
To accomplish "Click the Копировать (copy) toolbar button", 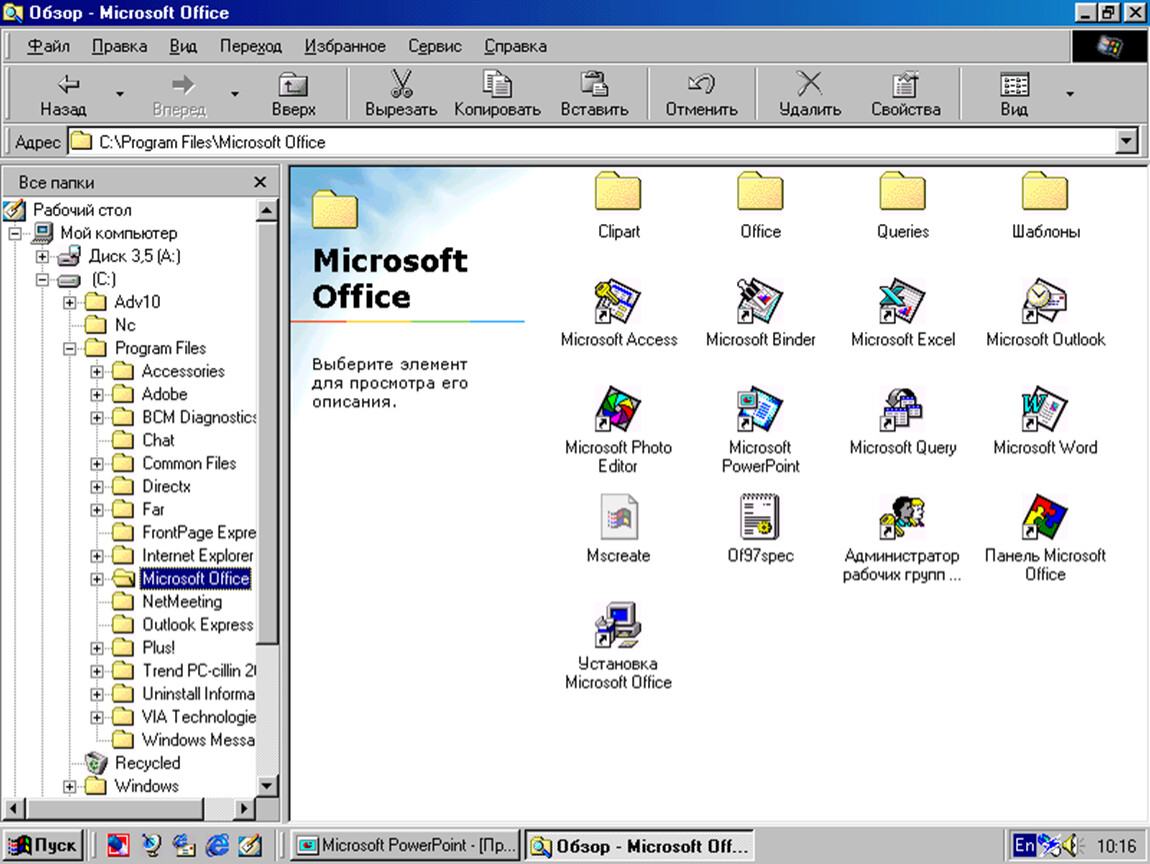I will [x=497, y=94].
